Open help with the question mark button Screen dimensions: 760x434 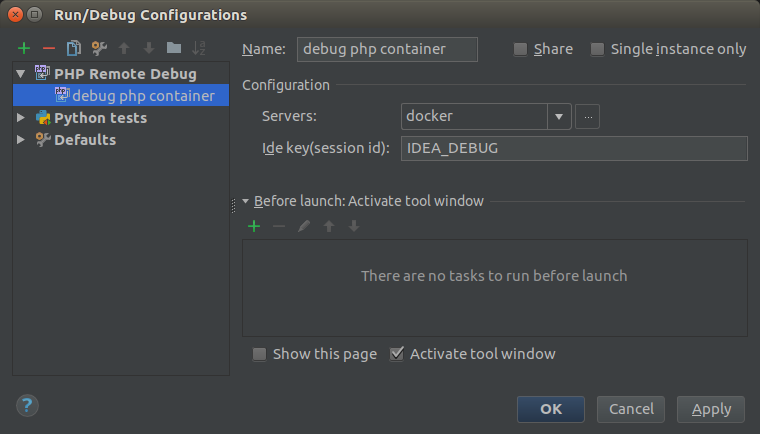[x=27, y=405]
